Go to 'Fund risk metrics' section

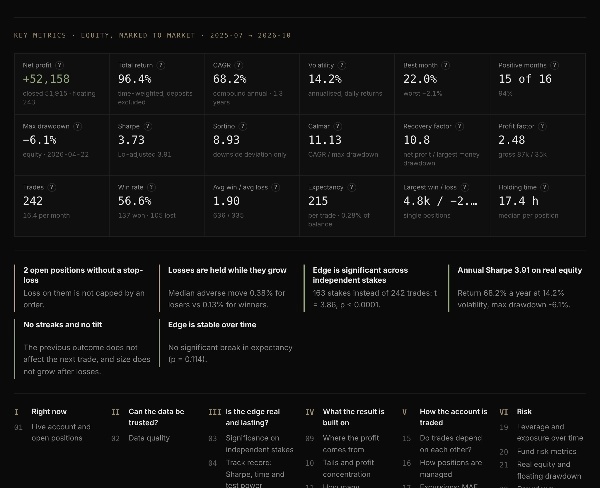[x=546, y=452]
